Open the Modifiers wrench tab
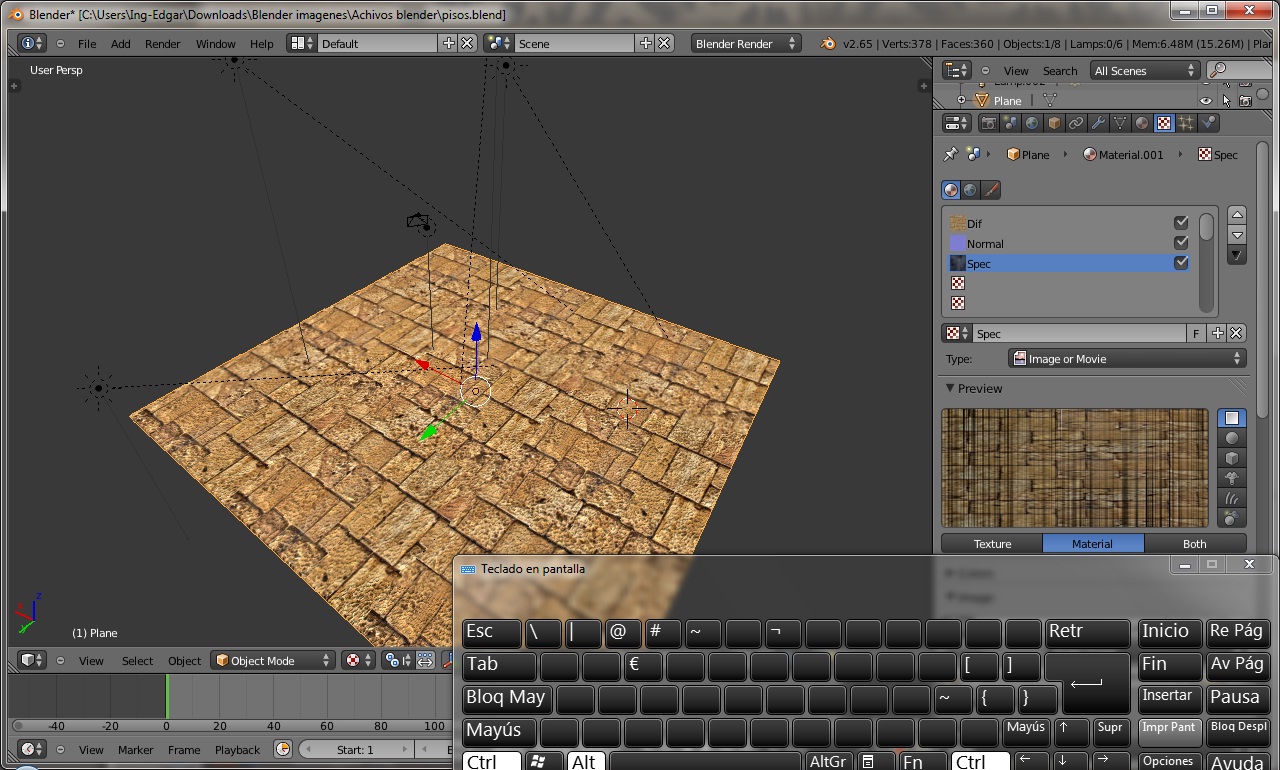Viewport: 1280px width, 770px height. coord(1098,123)
